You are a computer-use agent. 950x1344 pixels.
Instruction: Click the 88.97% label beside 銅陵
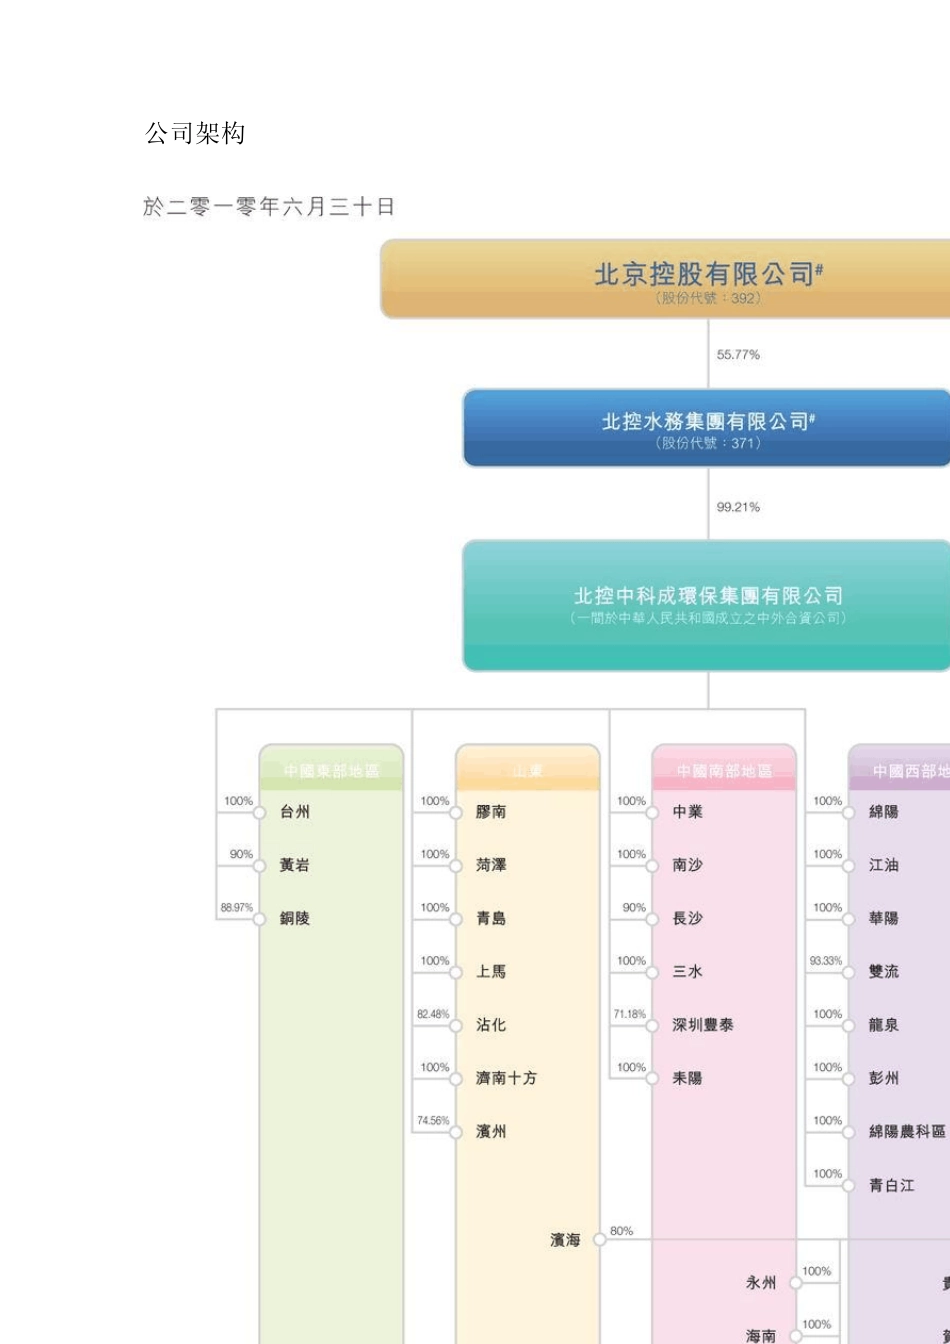[237, 908]
